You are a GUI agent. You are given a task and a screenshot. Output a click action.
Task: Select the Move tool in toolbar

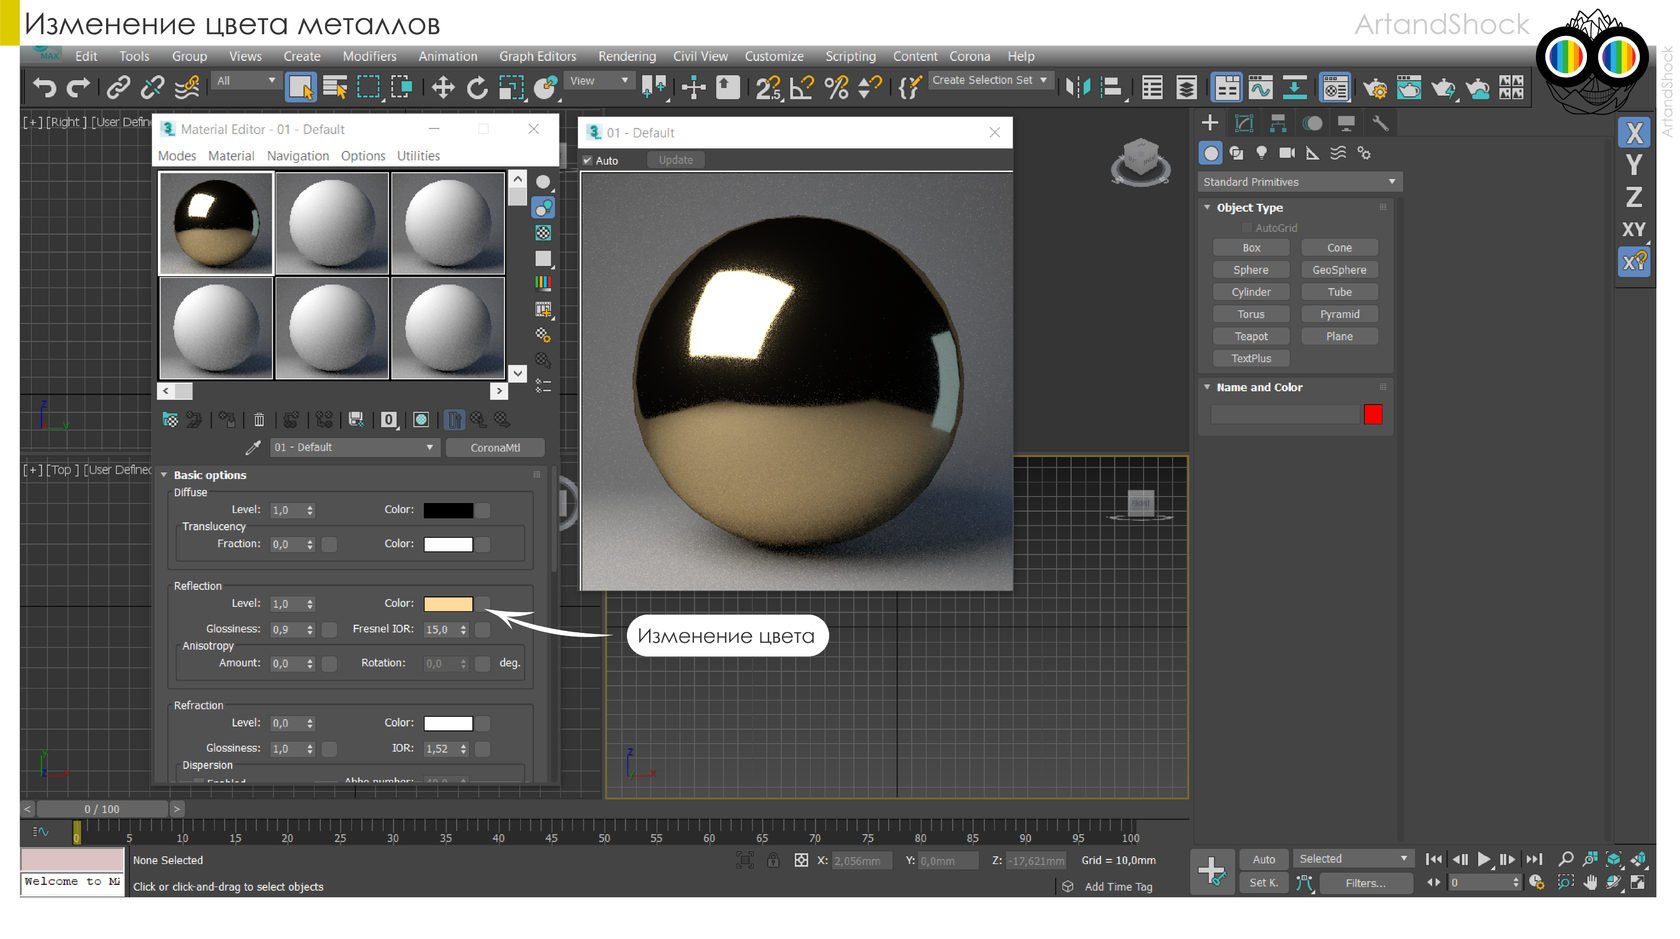click(443, 88)
